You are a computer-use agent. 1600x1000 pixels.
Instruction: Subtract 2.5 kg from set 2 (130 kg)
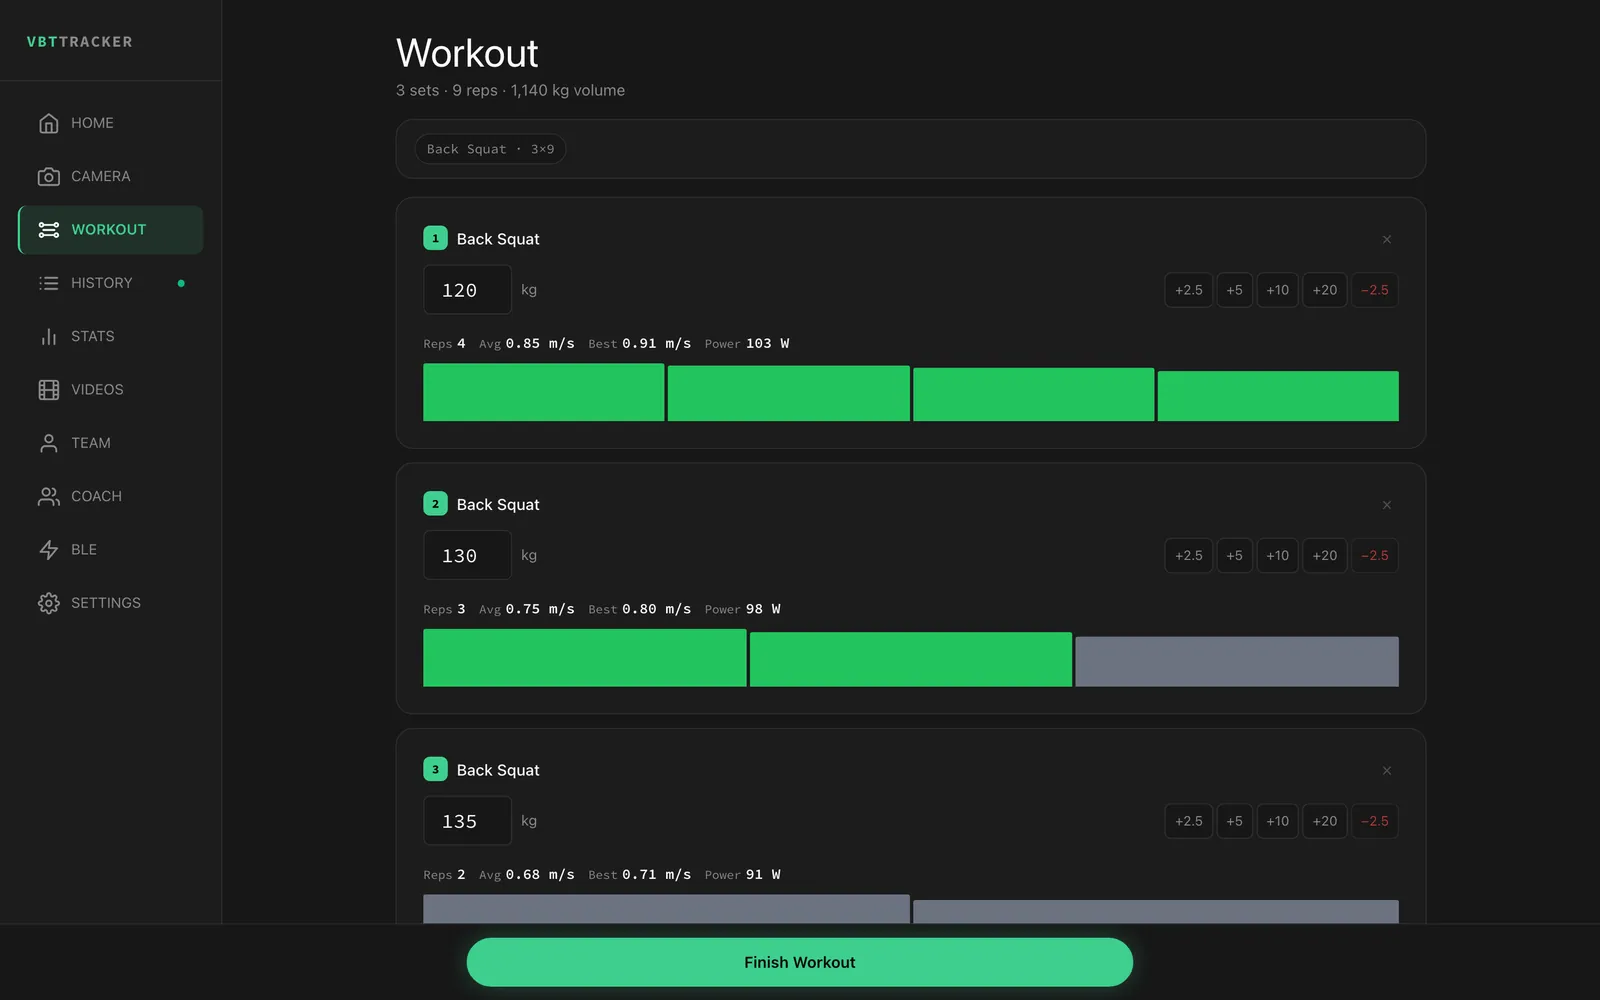[x=1375, y=556]
